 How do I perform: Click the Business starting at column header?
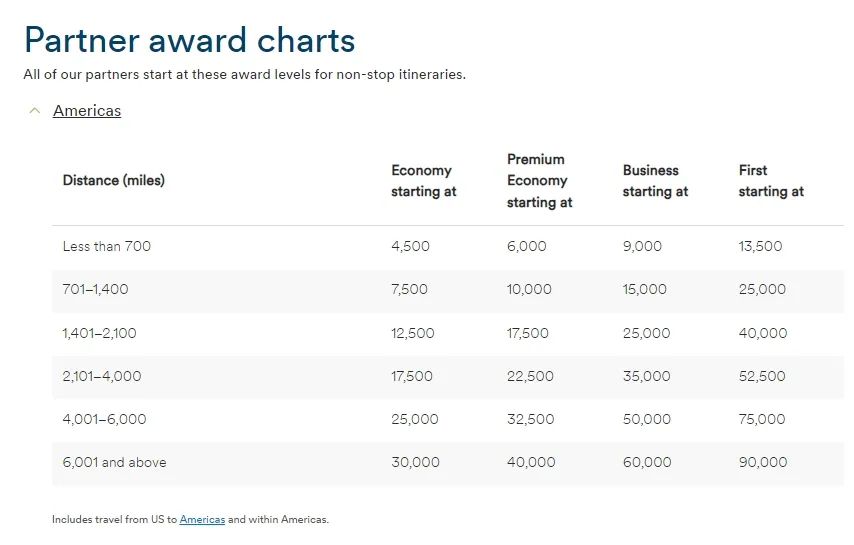coord(655,181)
